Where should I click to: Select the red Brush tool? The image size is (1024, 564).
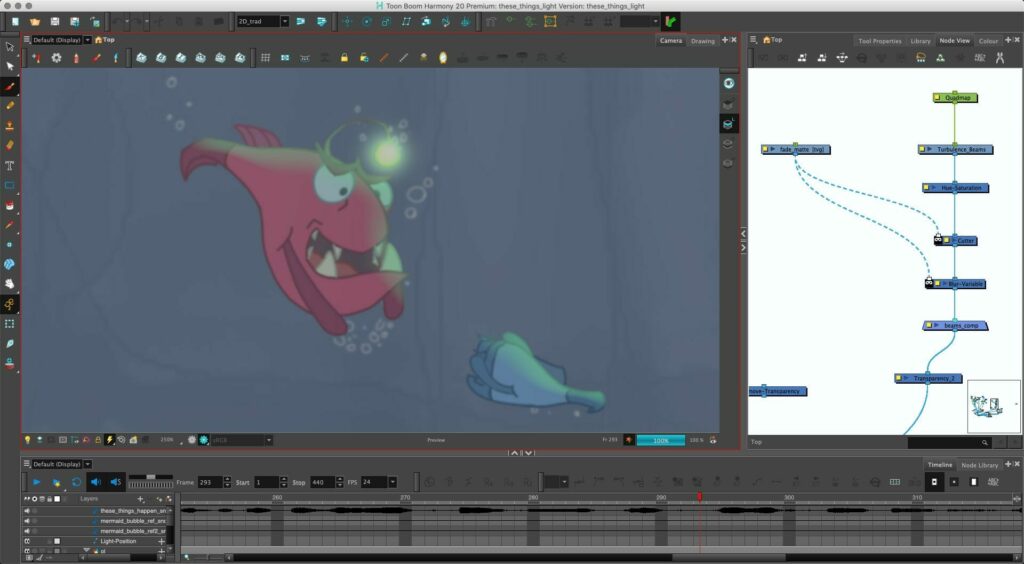click(9, 86)
